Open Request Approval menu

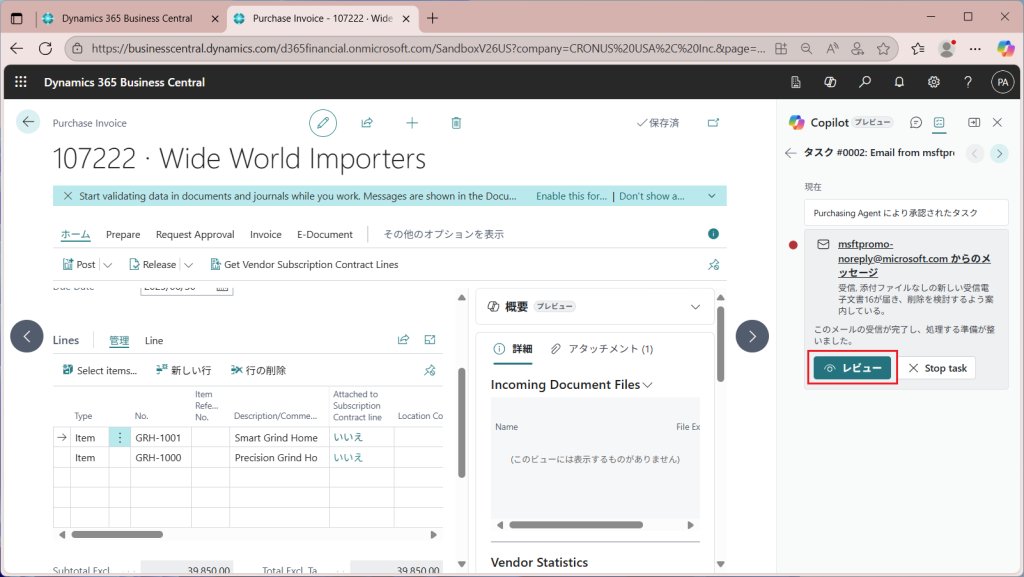(195, 234)
